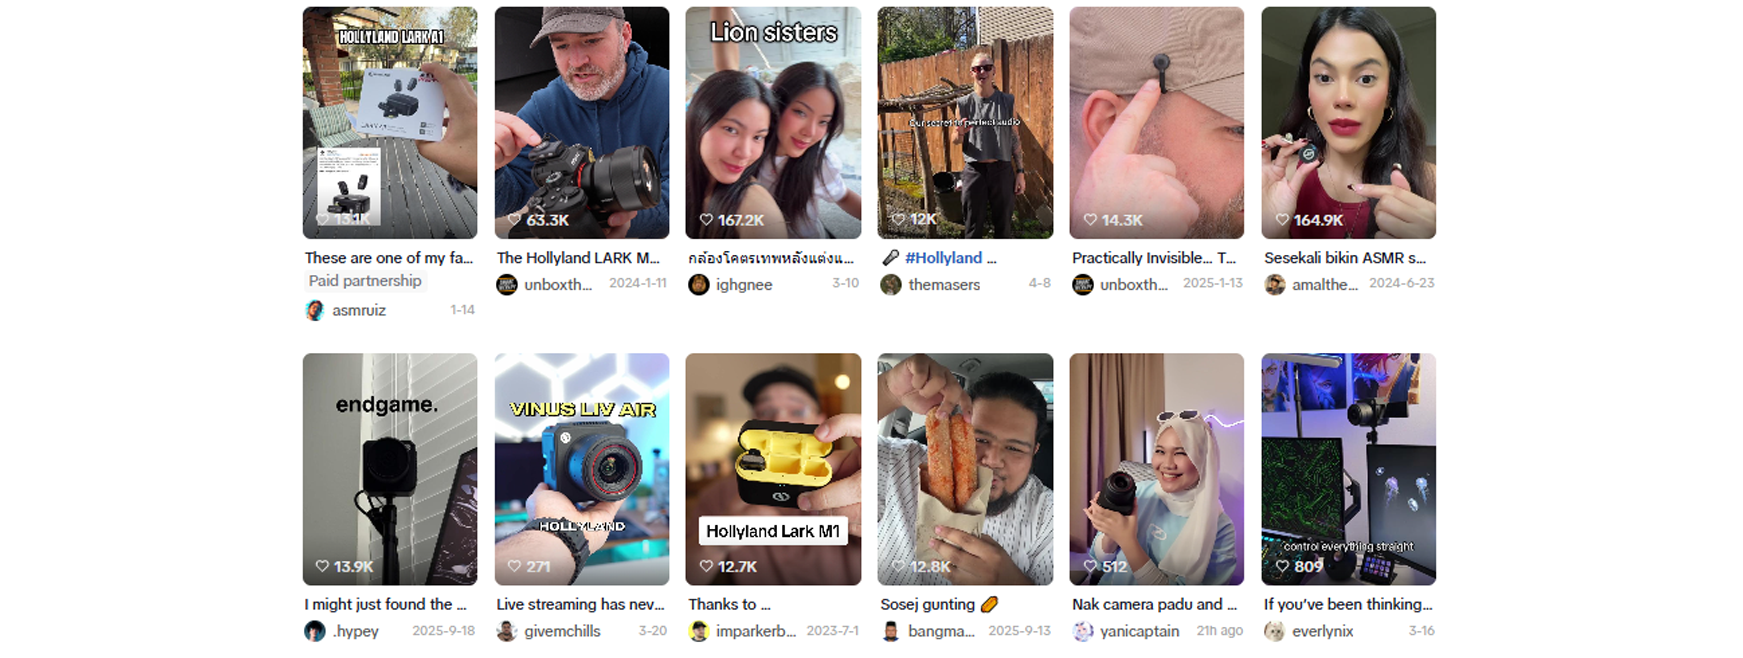The height and width of the screenshot is (658, 1743).
Task: Click everlynix avatar icon
Action: click(x=1274, y=631)
